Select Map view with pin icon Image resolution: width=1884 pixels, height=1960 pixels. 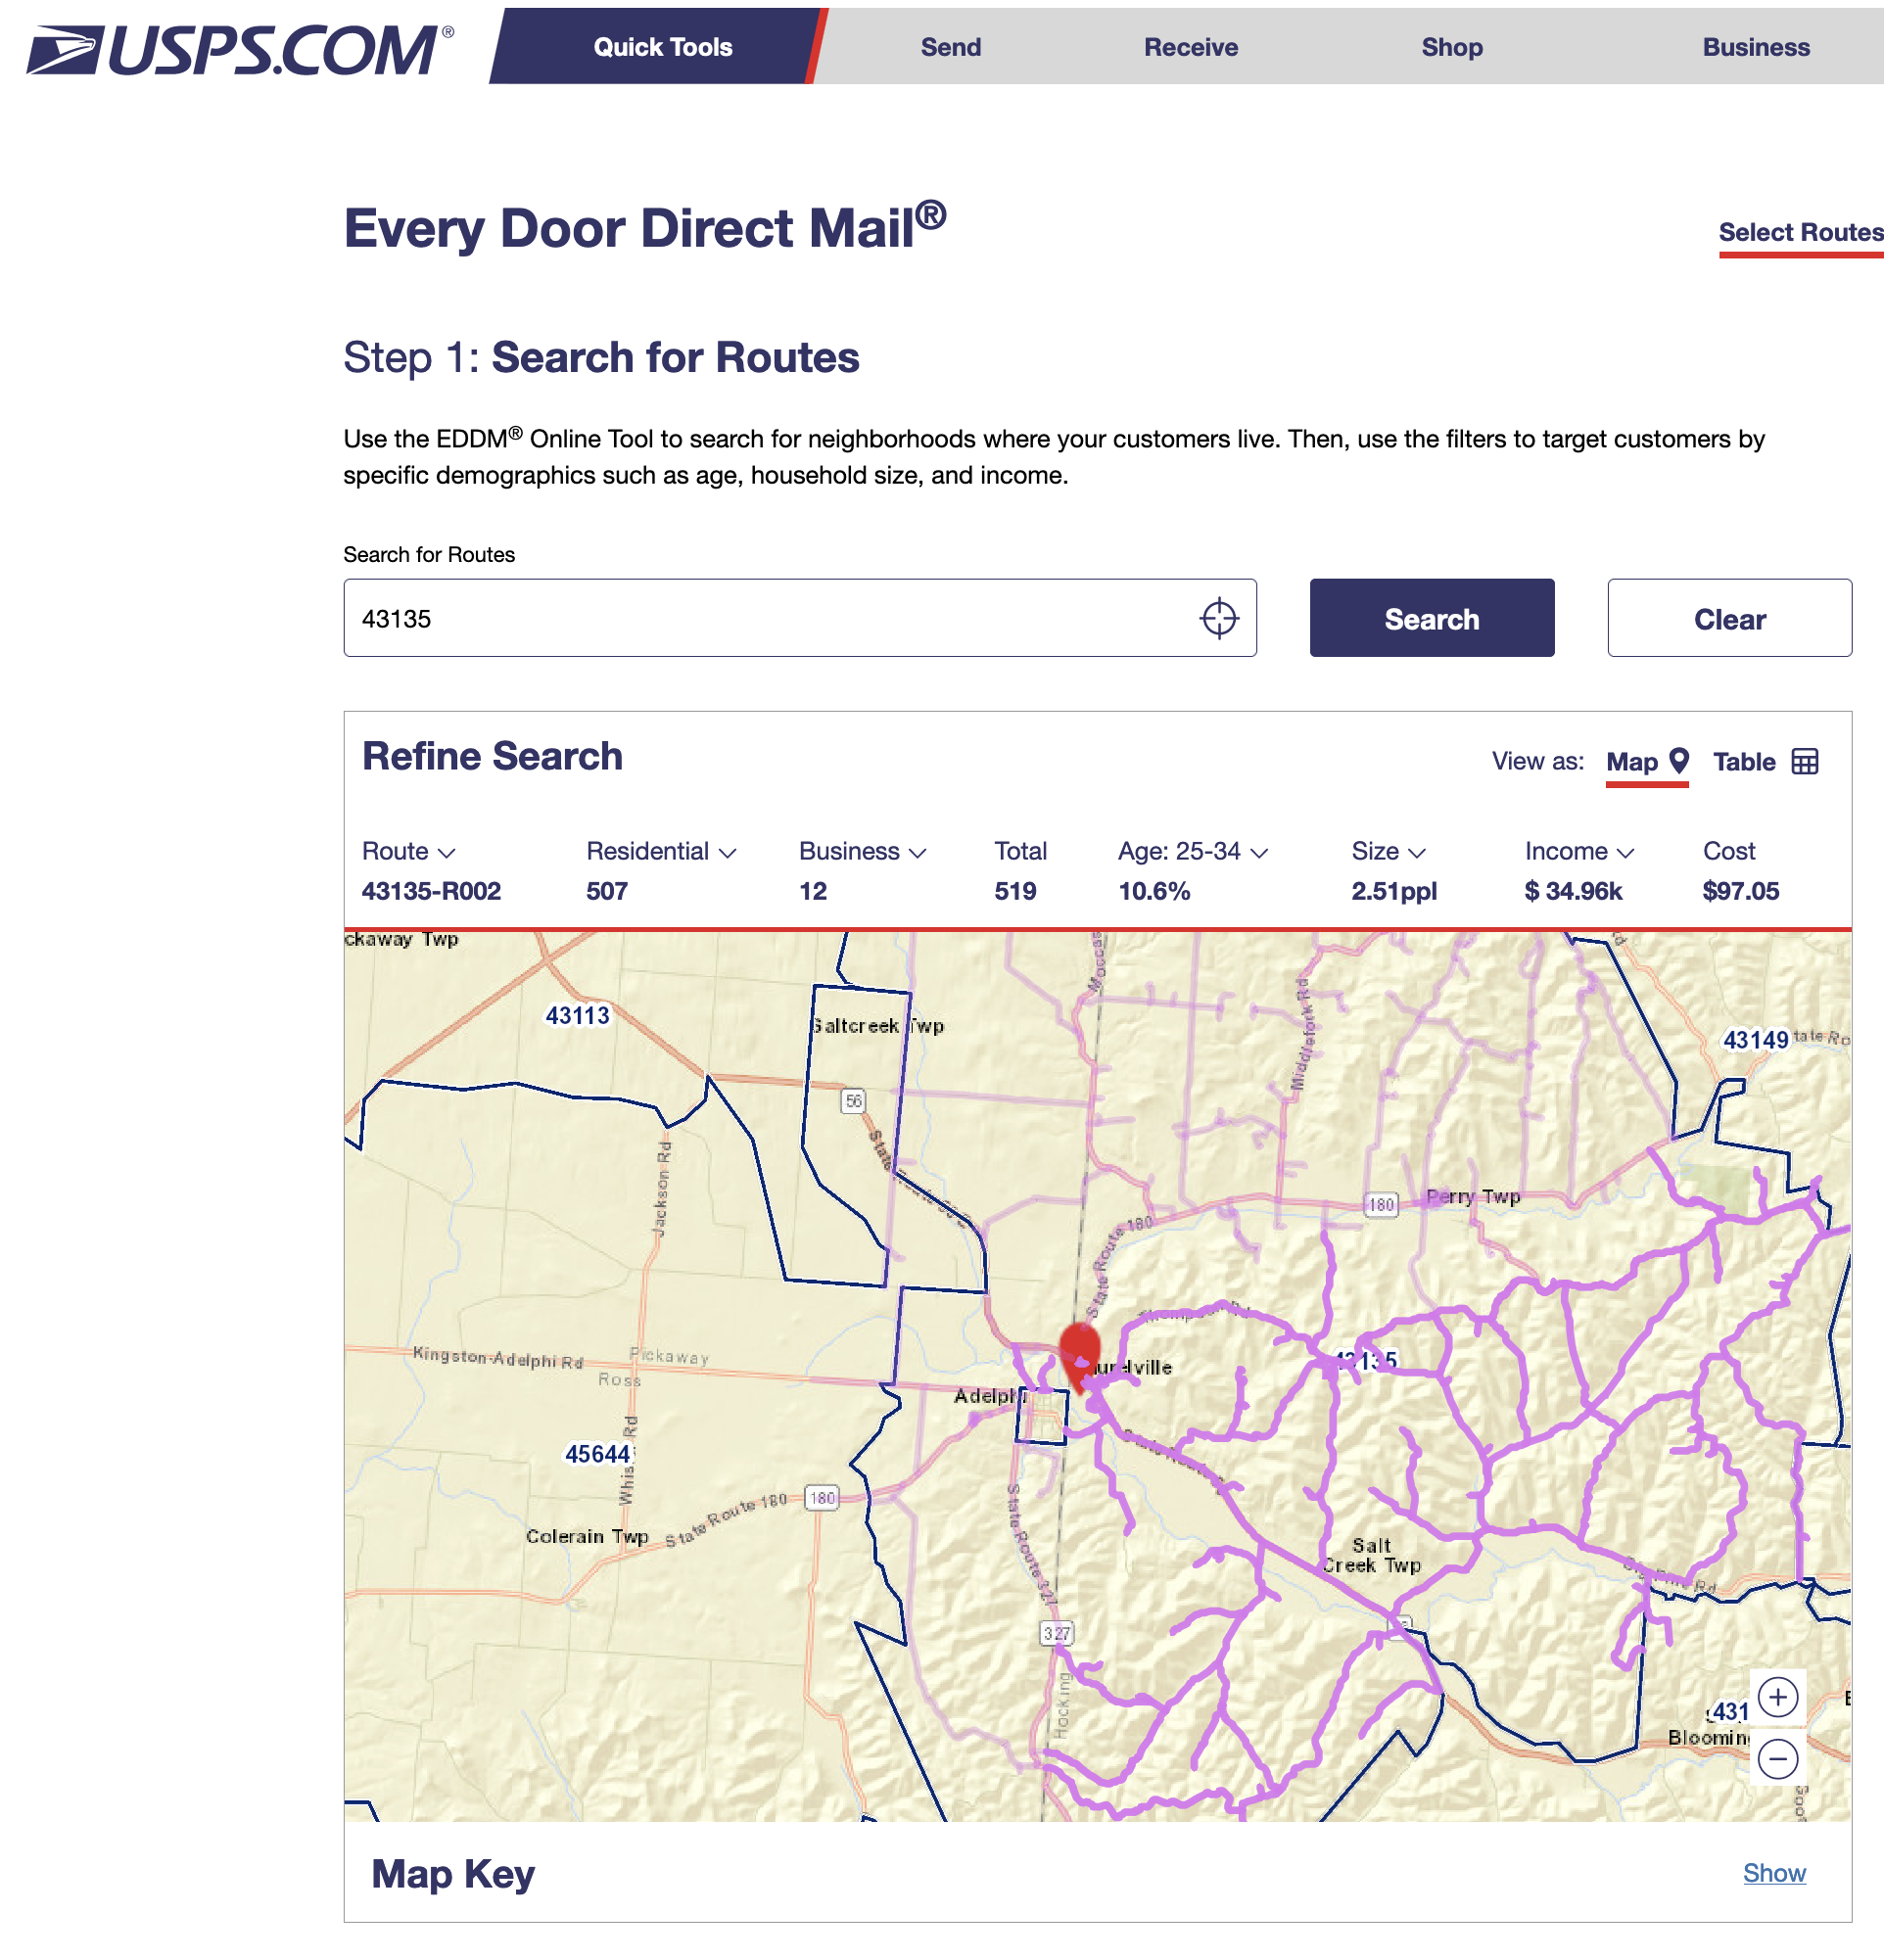click(1646, 762)
